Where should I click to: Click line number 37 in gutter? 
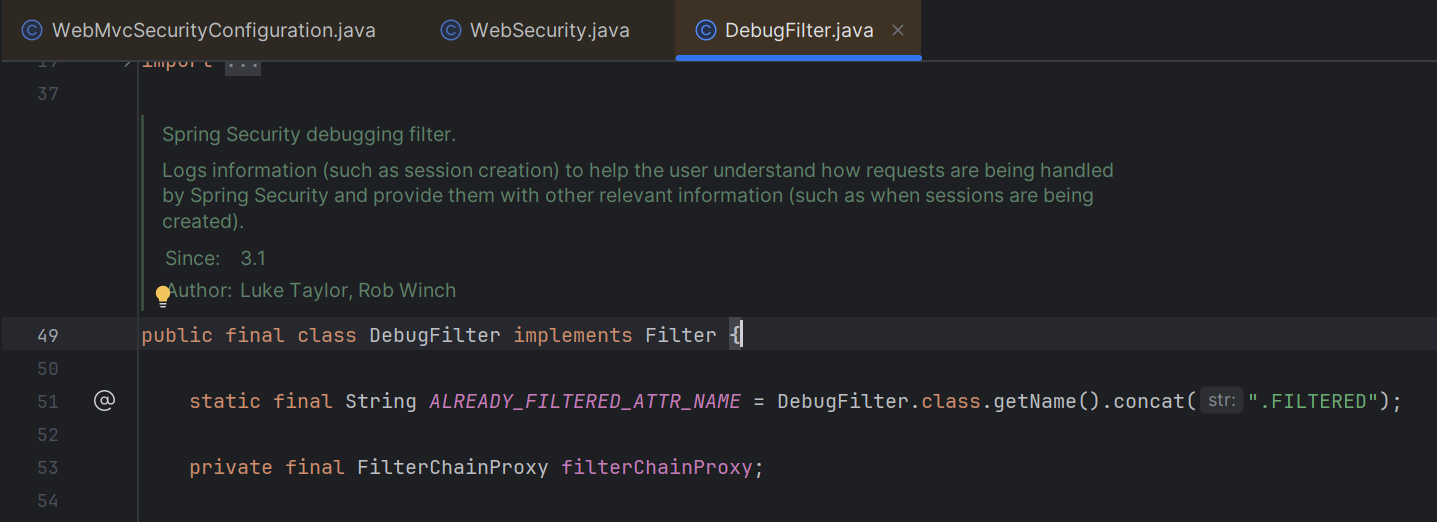point(48,94)
